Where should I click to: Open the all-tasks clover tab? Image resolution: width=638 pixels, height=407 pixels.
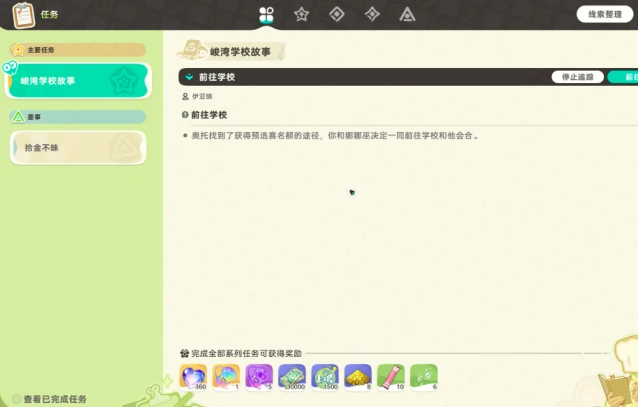point(267,15)
